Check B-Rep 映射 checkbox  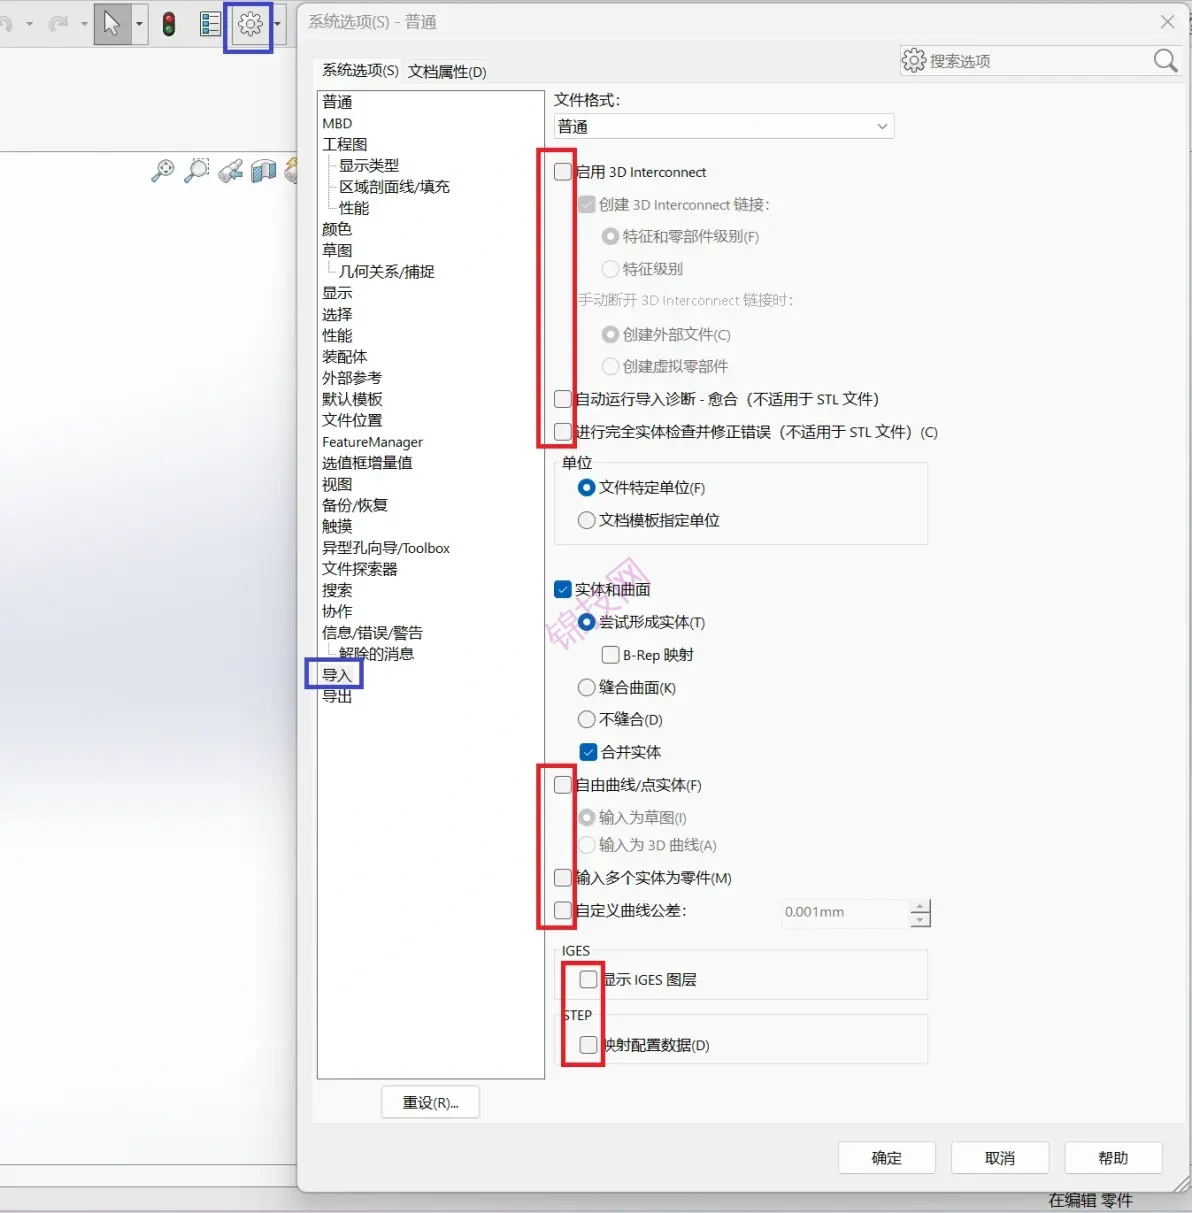pos(610,655)
